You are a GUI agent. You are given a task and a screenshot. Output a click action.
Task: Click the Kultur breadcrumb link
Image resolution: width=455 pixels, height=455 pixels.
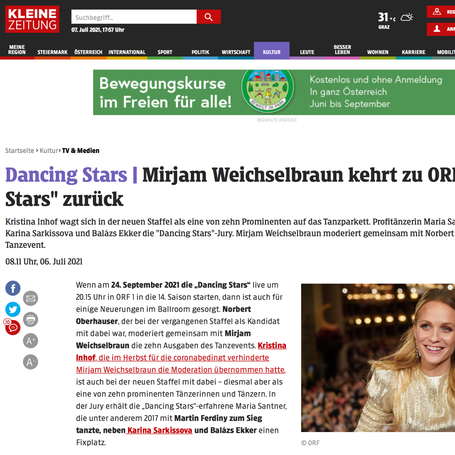tap(49, 151)
